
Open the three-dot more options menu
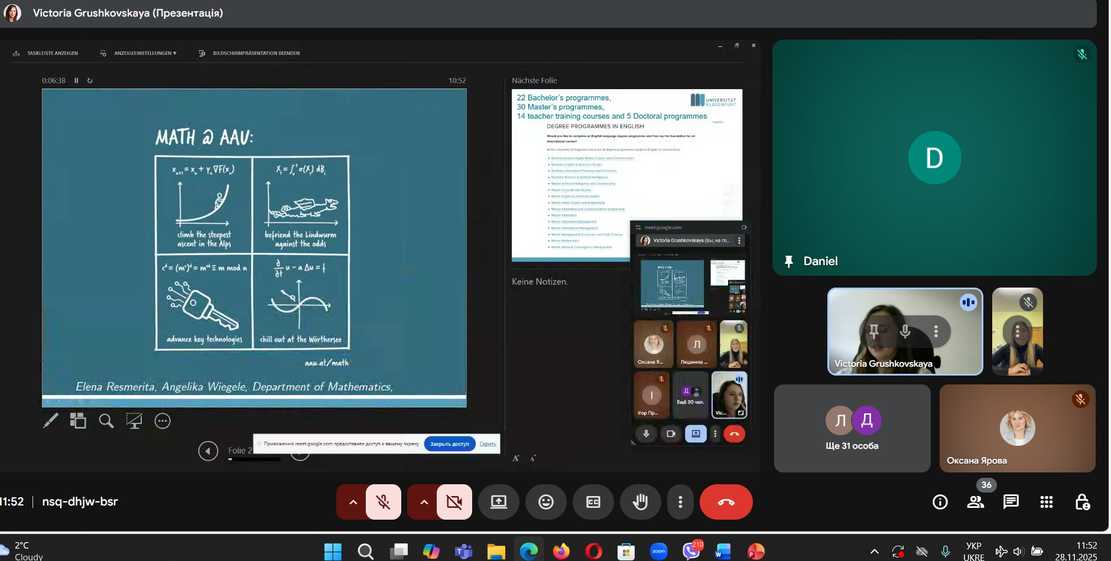680,502
